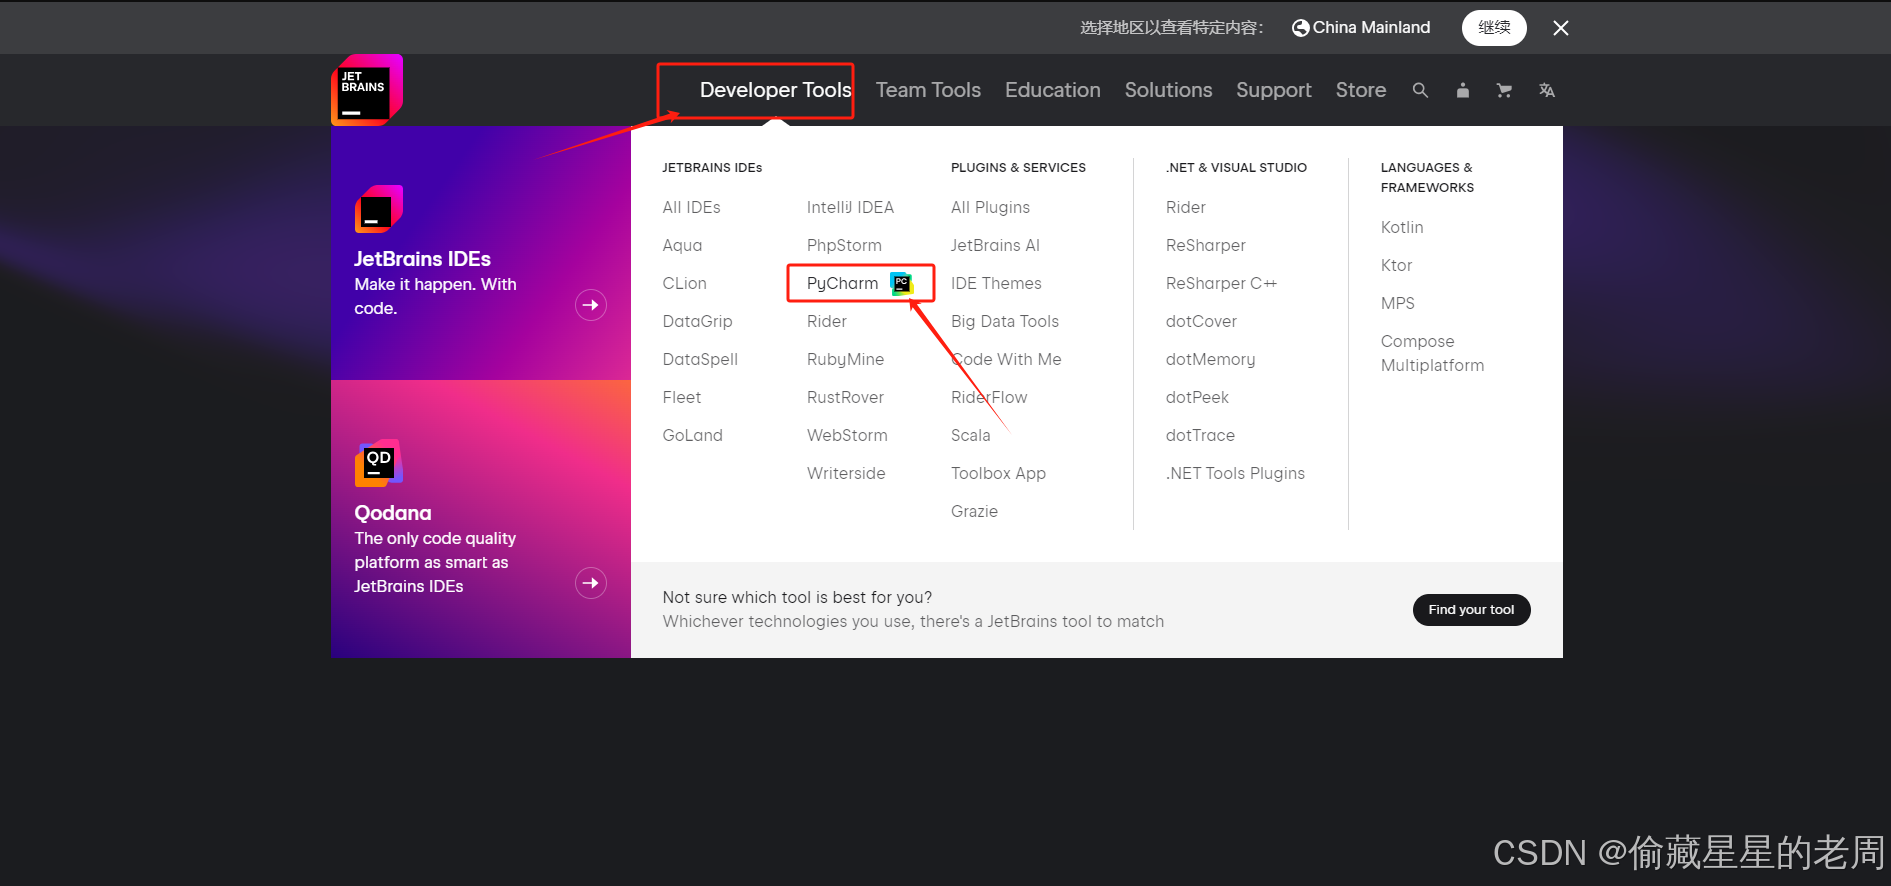
Task: Close the region selection banner
Action: [x=1561, y=28]
